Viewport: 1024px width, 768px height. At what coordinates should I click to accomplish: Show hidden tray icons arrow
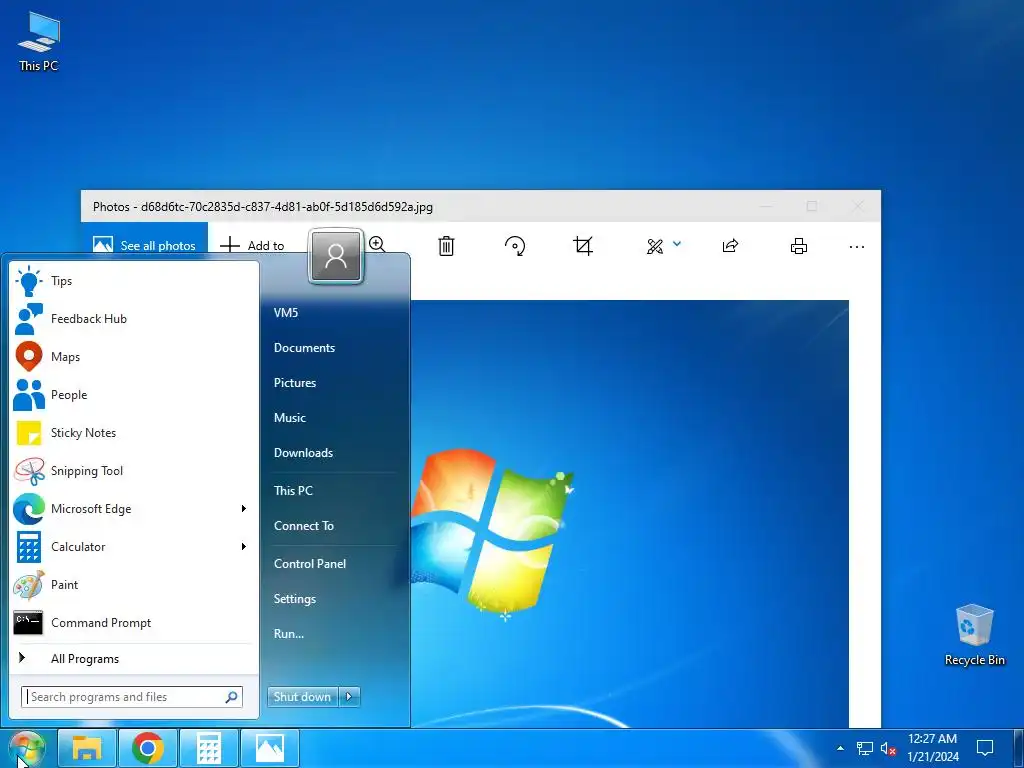[x=840, y=748]
